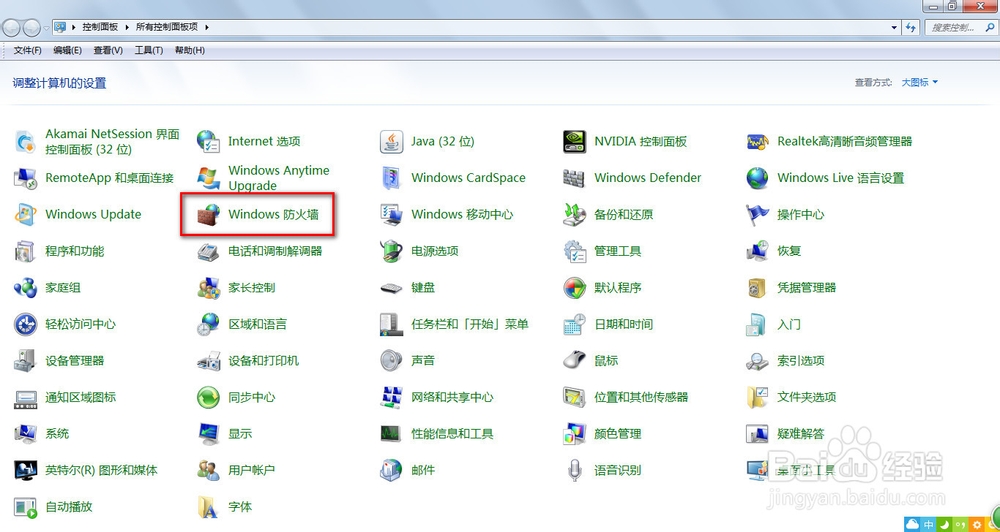Refresh the control panel address bar

[911, 27]
